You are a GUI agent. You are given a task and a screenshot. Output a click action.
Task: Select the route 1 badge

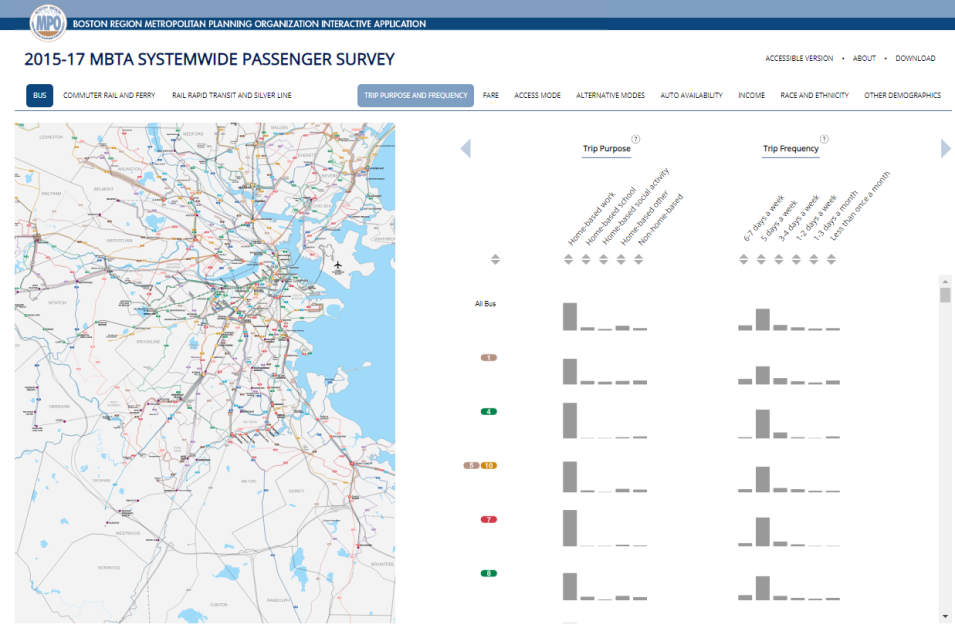click(x=489, y=357)
